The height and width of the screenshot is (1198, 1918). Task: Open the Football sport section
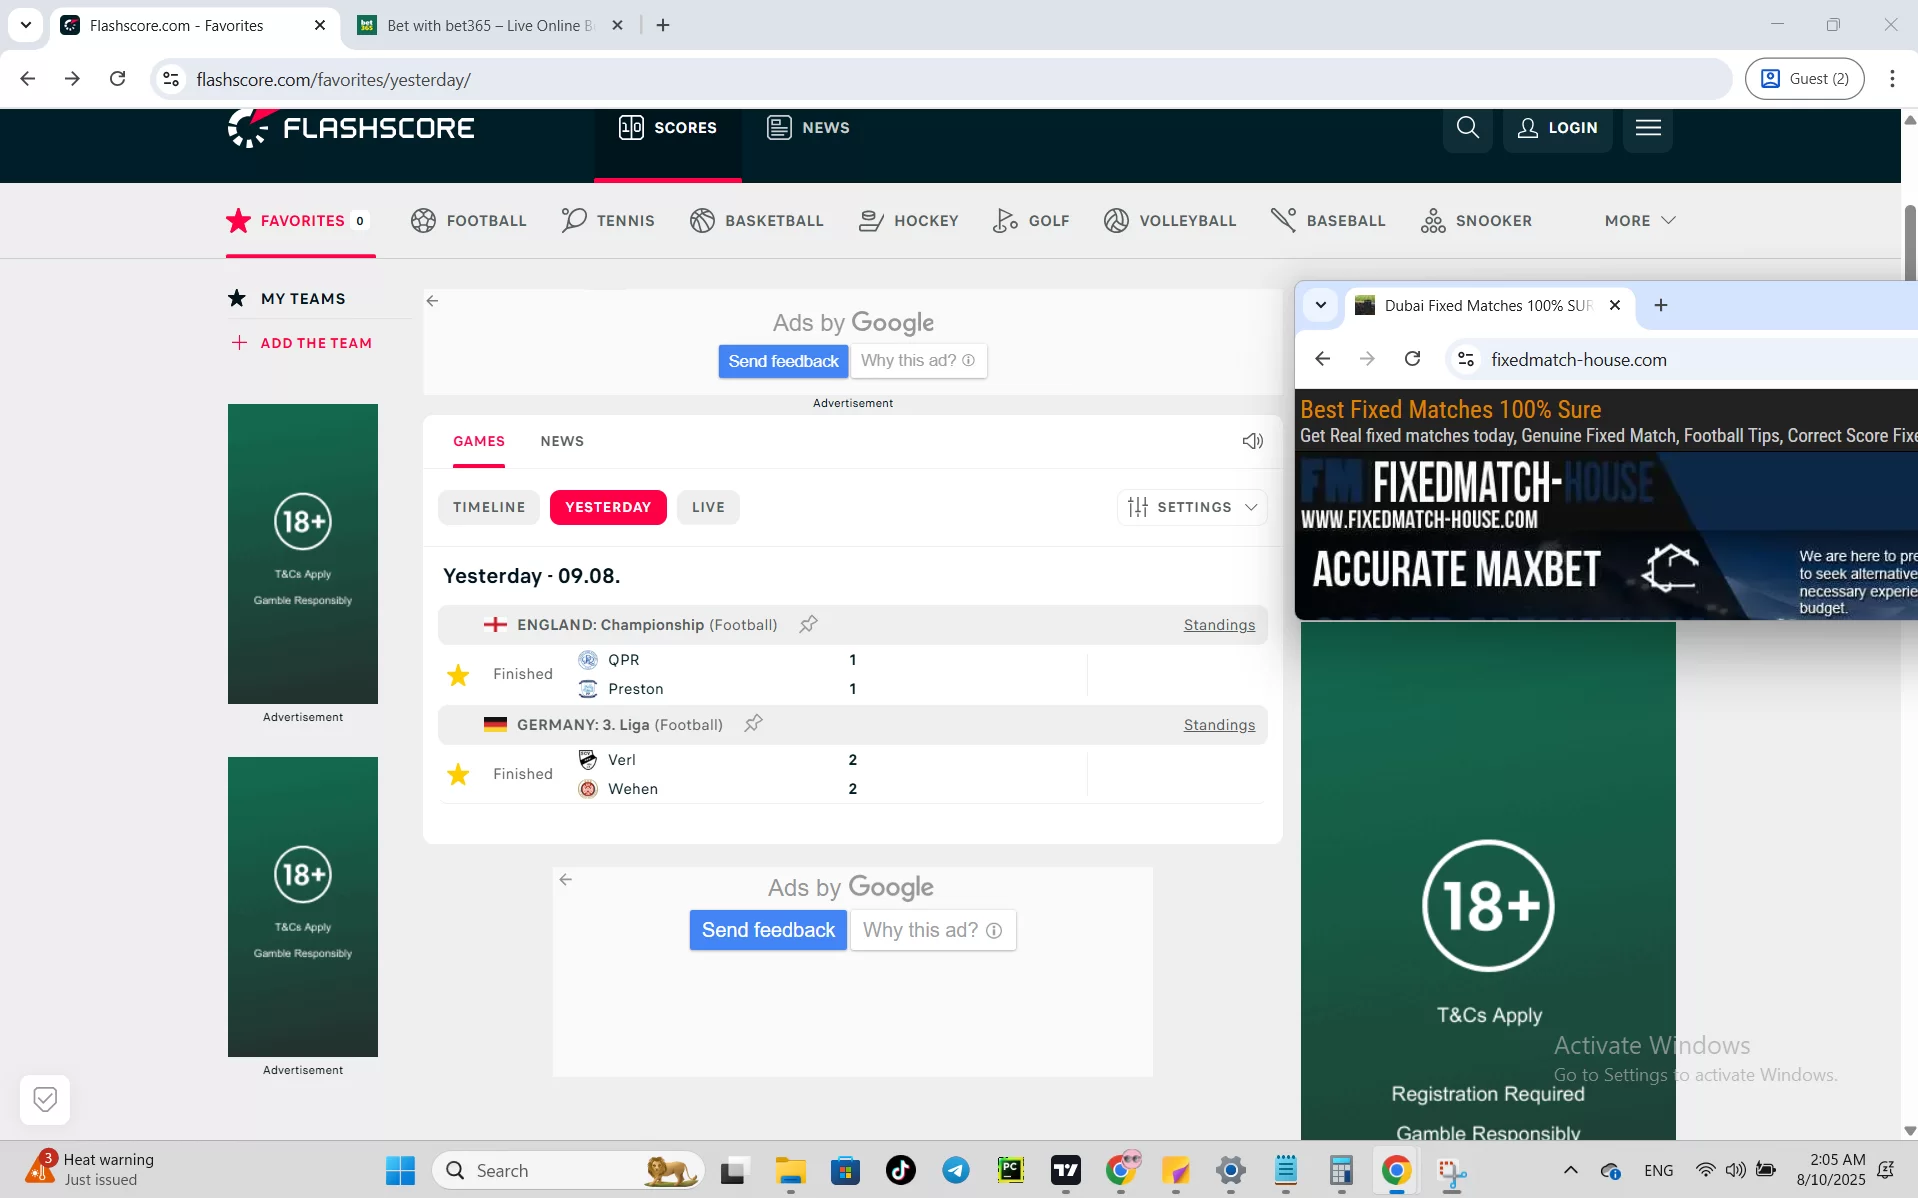[468, 221]
